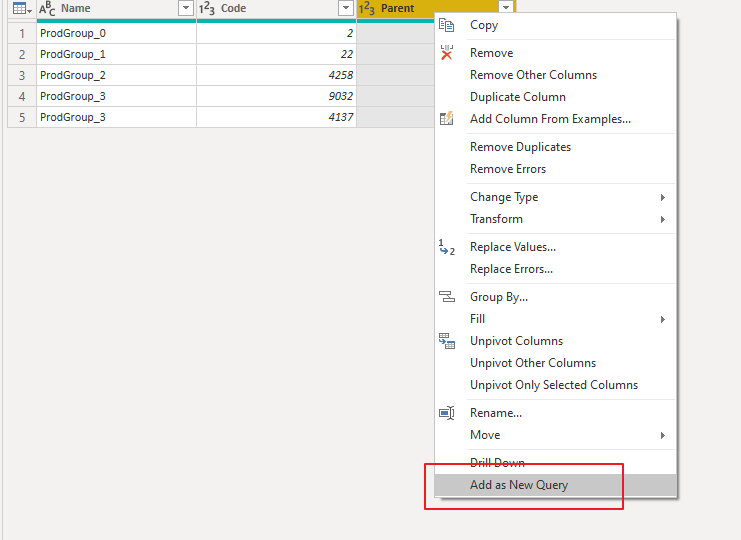Screen dimensions: 741x540
Task: Select Unpivot Columns
Action: tap(556, 341)
